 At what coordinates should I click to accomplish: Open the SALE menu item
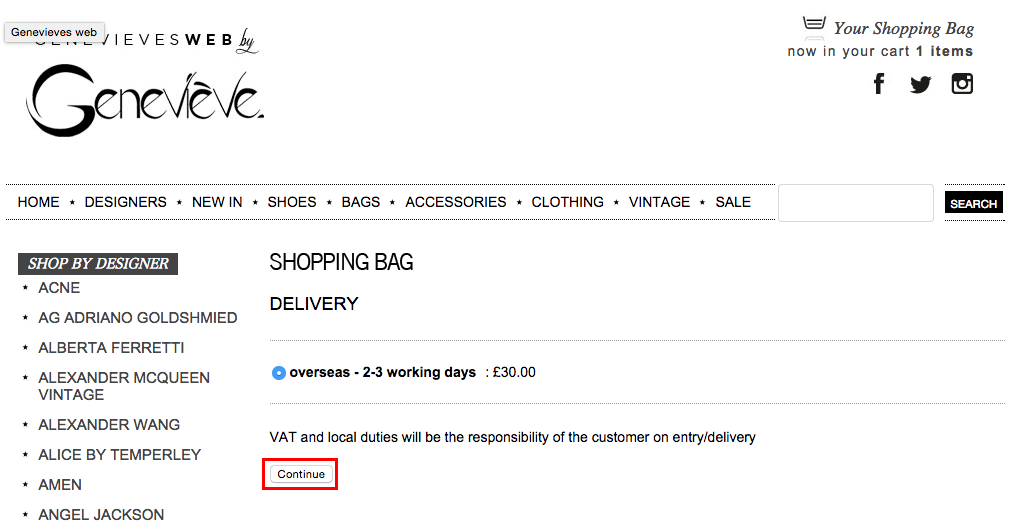pyautogui.click(x=733, y=202)
